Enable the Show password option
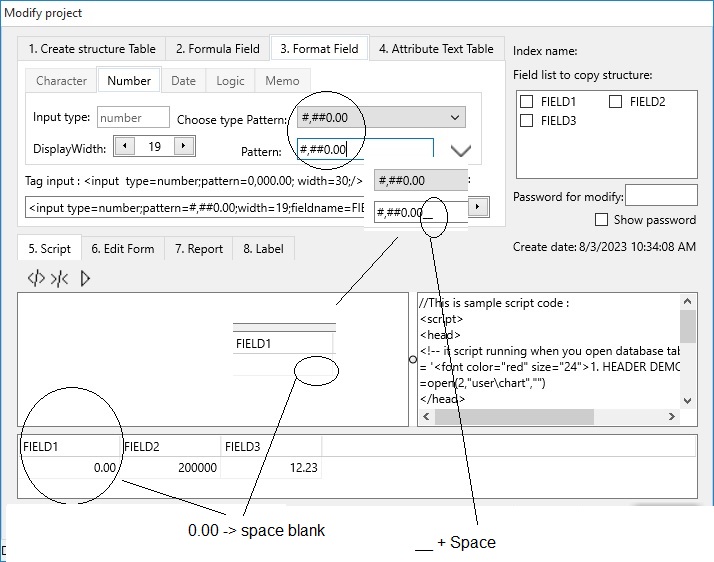The width and height of the screenshot is (714, 562). [x=601, y=220]
